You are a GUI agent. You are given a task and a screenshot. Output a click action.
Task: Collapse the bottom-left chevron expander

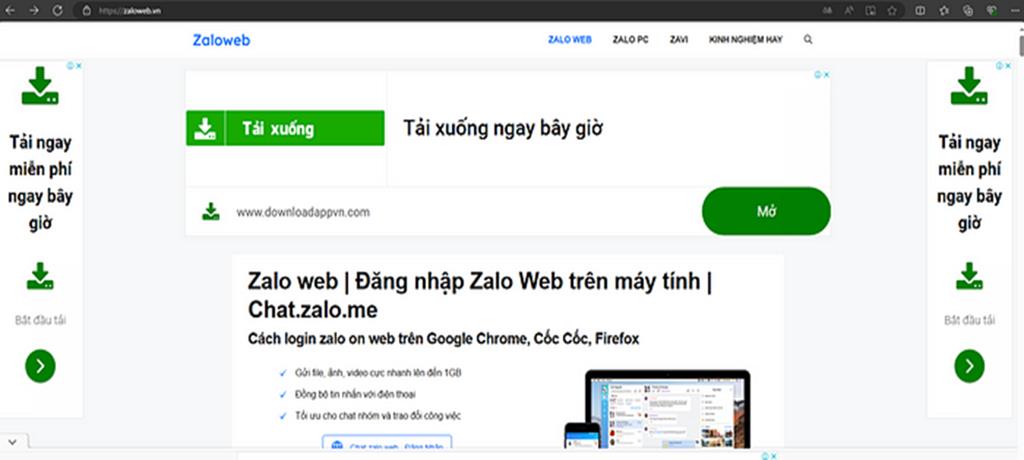[12, 442]
